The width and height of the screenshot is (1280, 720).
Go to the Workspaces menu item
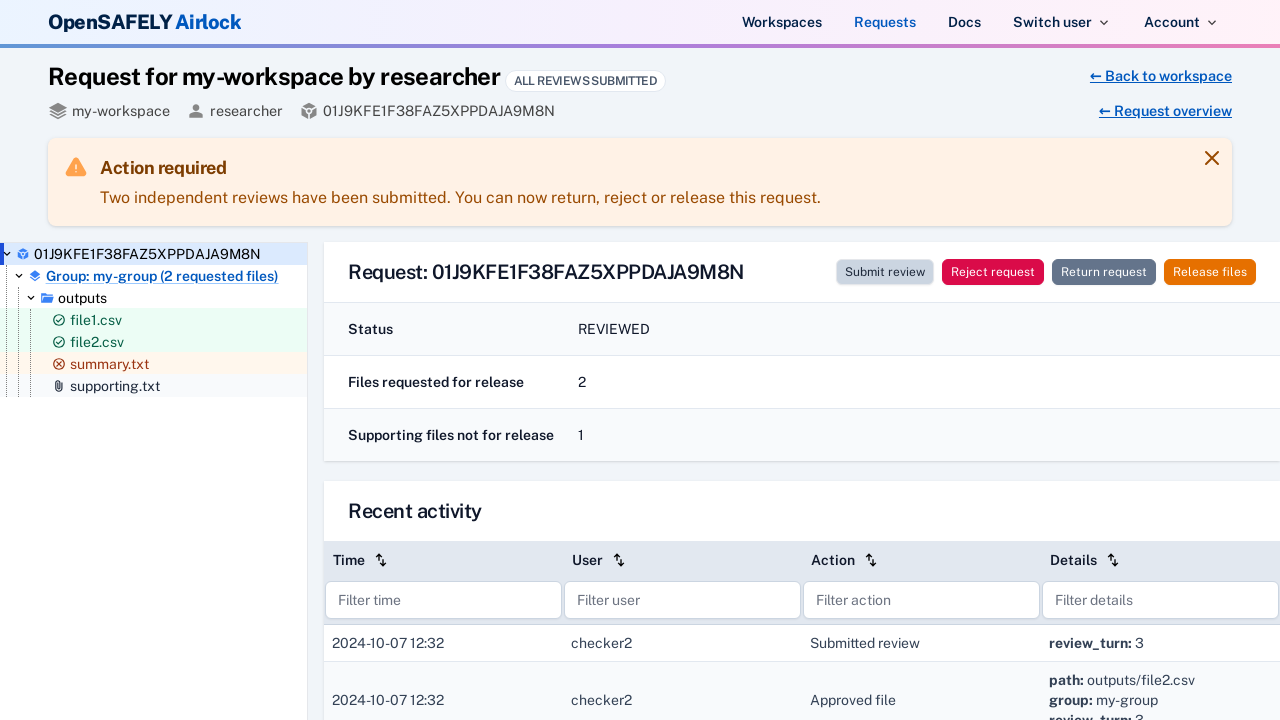pyautogui.click(x=781, y=22)
